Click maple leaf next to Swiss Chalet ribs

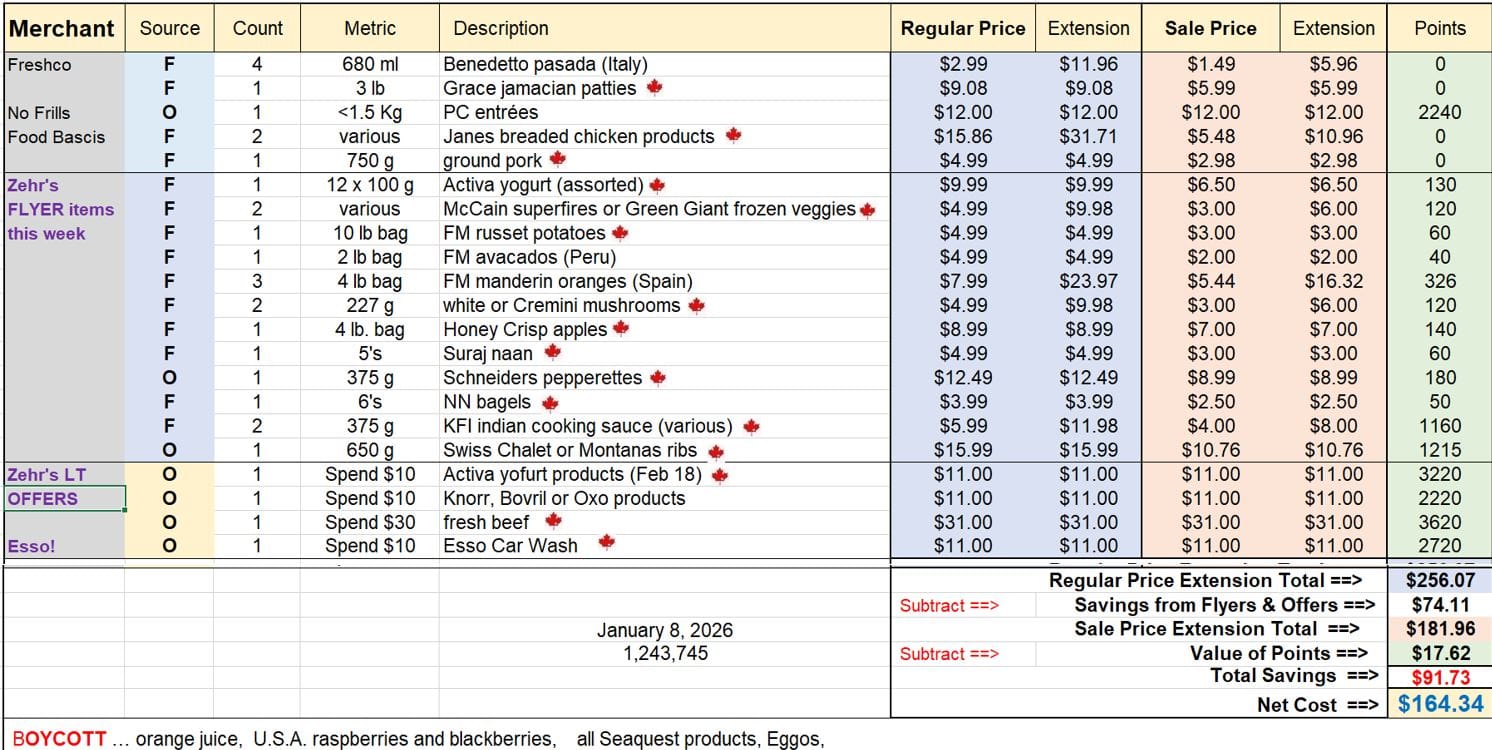click(715, 450)
